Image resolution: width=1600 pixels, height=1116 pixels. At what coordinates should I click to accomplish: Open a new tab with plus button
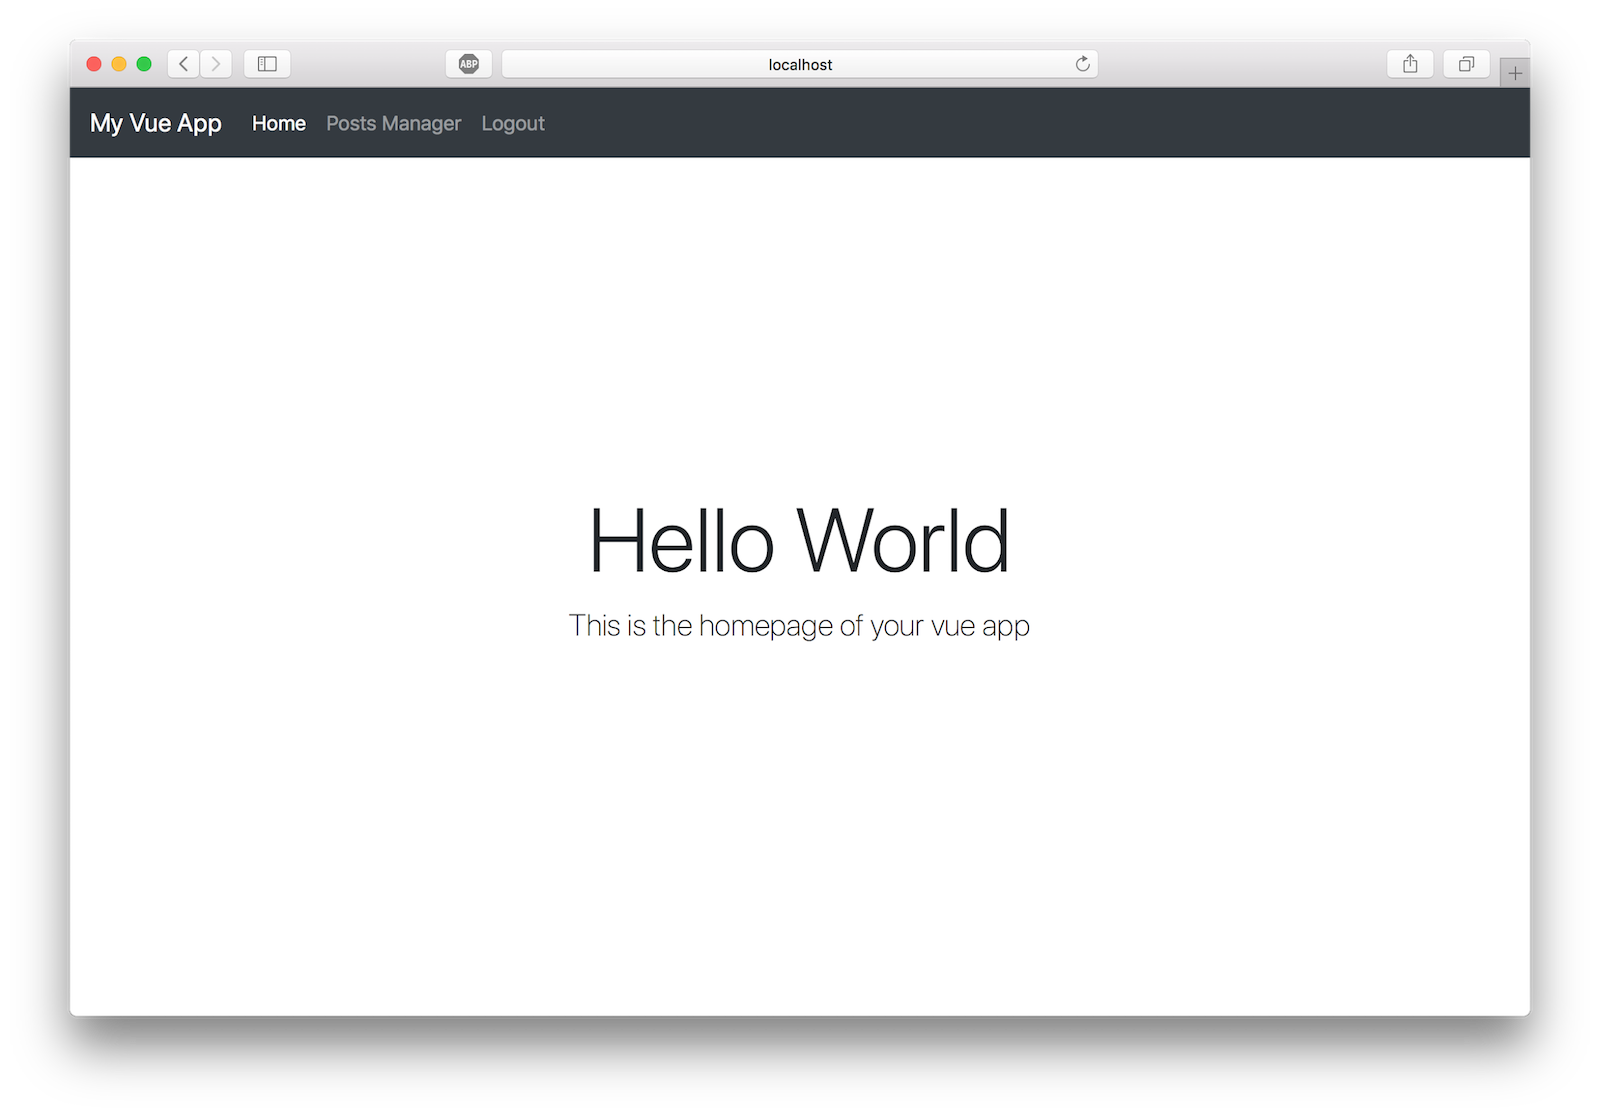point(1515,73)
